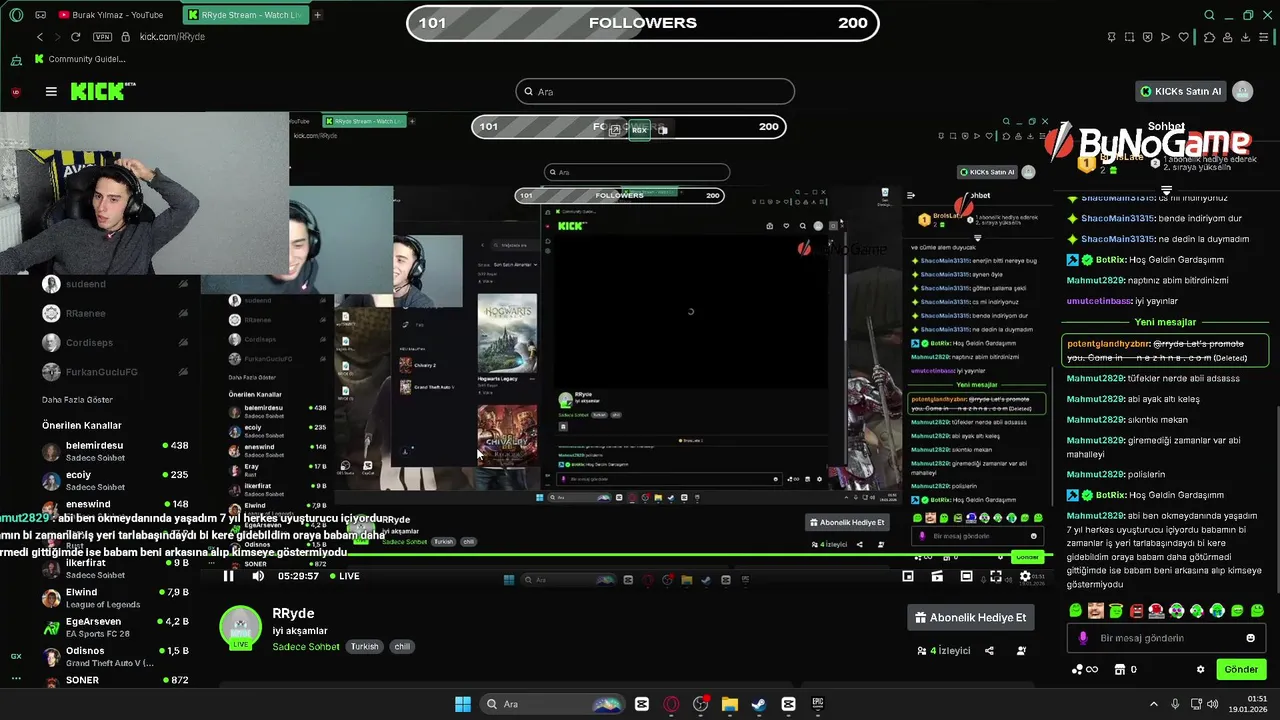Screen dimensions: 1280x720
Task: Add page to bookmarks heart icon
Action: click(1184, 37)
